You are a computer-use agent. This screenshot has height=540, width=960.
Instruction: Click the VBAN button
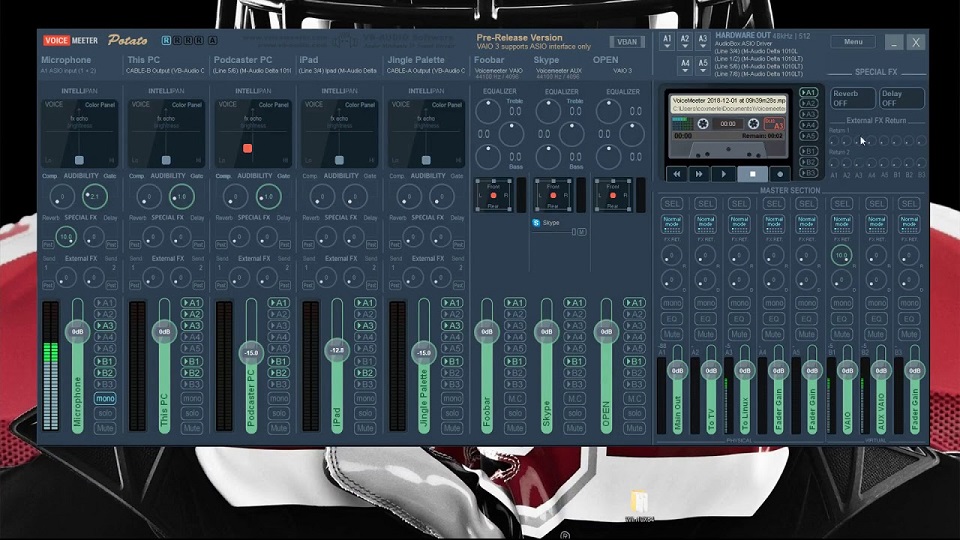(x=627, y=42)
